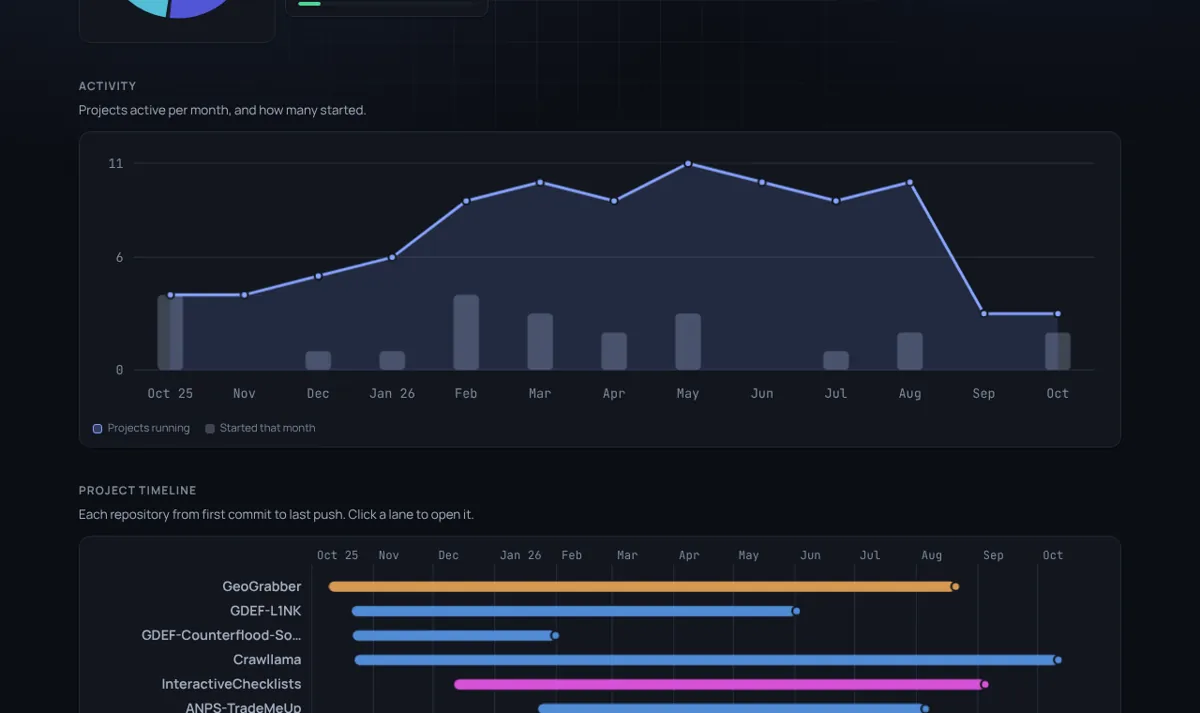Click the Feb started-that-month bar
This screenshot has width=1200, height=713.
466,332
